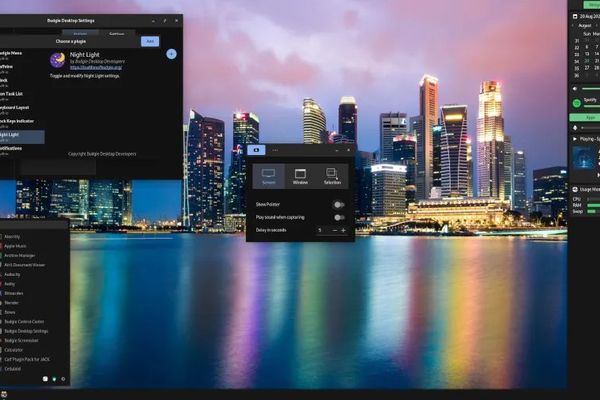Open Apple Music from the app menu
This screenshot has height=400, width=600.
pos(34,246)
